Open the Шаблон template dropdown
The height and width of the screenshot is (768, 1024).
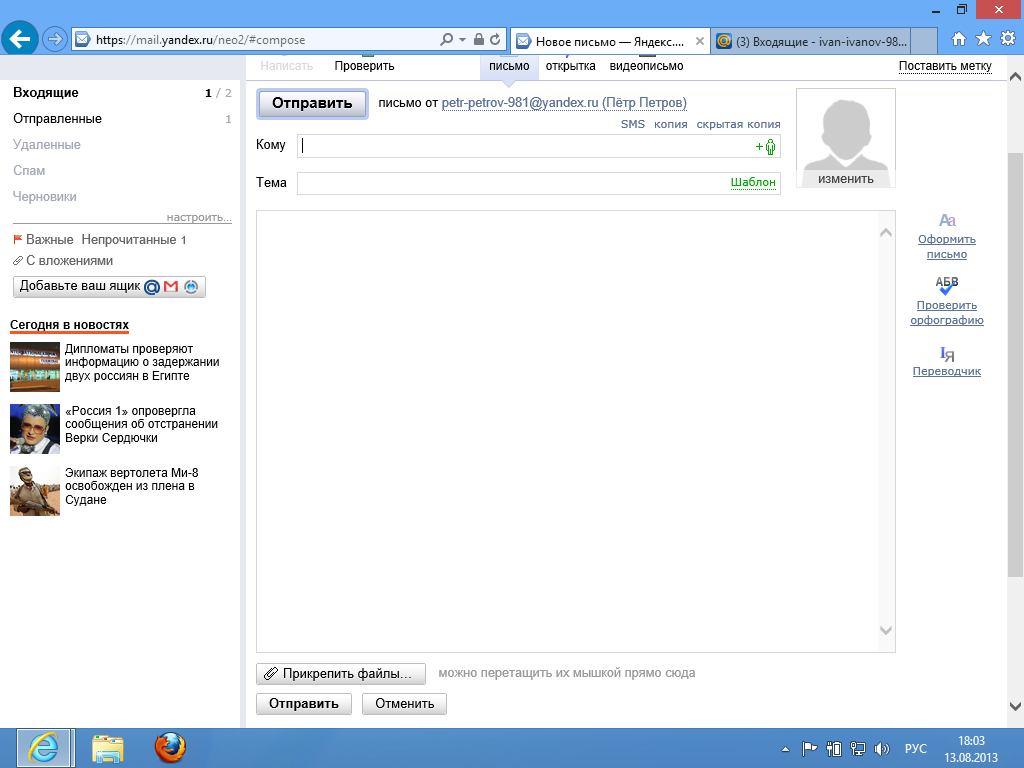point(753,183)
